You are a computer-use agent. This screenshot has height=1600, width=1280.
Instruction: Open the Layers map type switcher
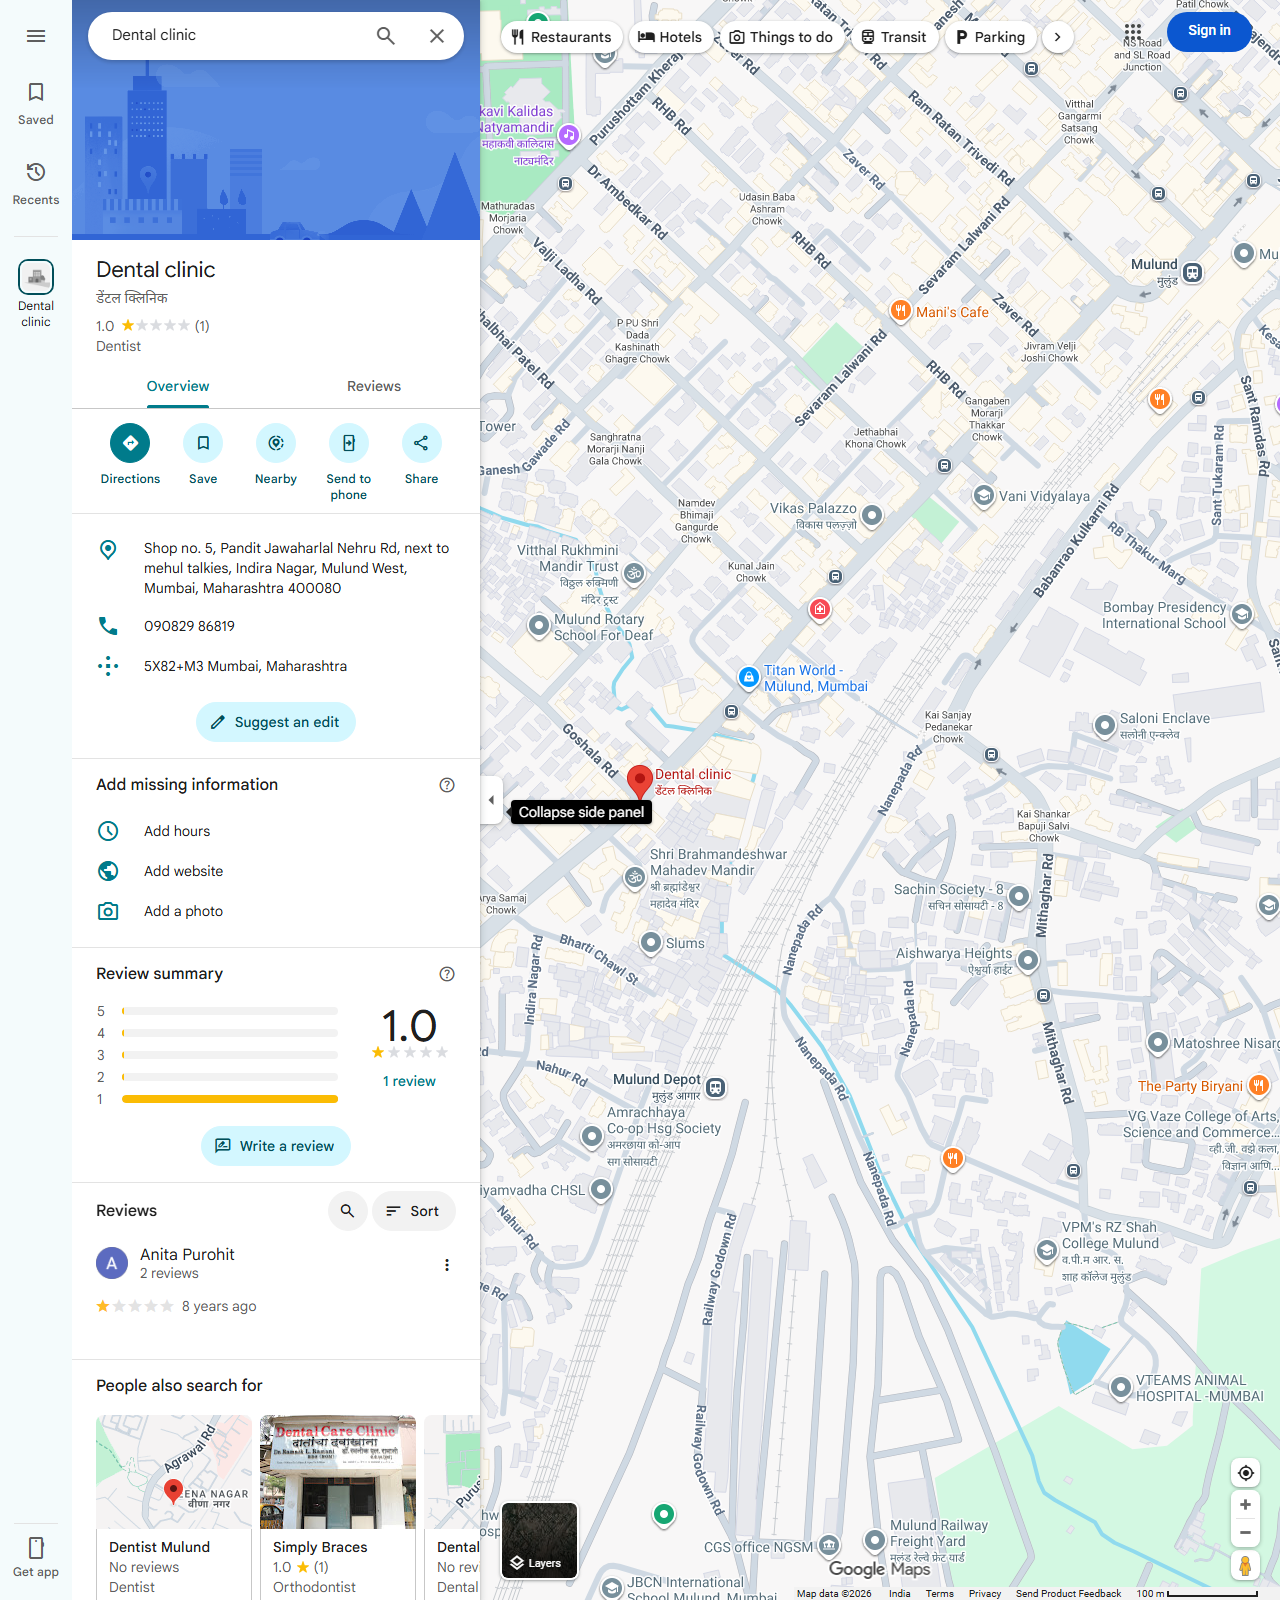539,1541
